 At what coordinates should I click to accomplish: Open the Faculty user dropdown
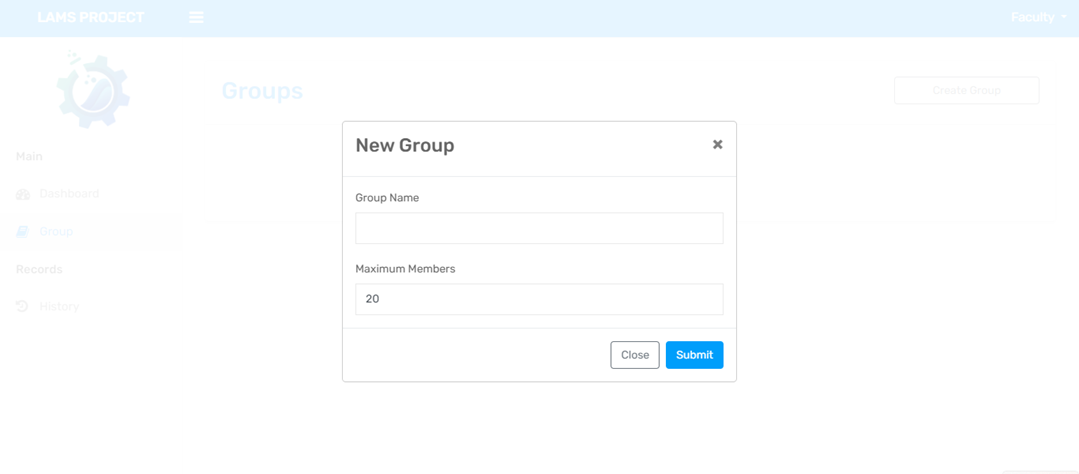pyautogui.click(x=1038, y=17)
